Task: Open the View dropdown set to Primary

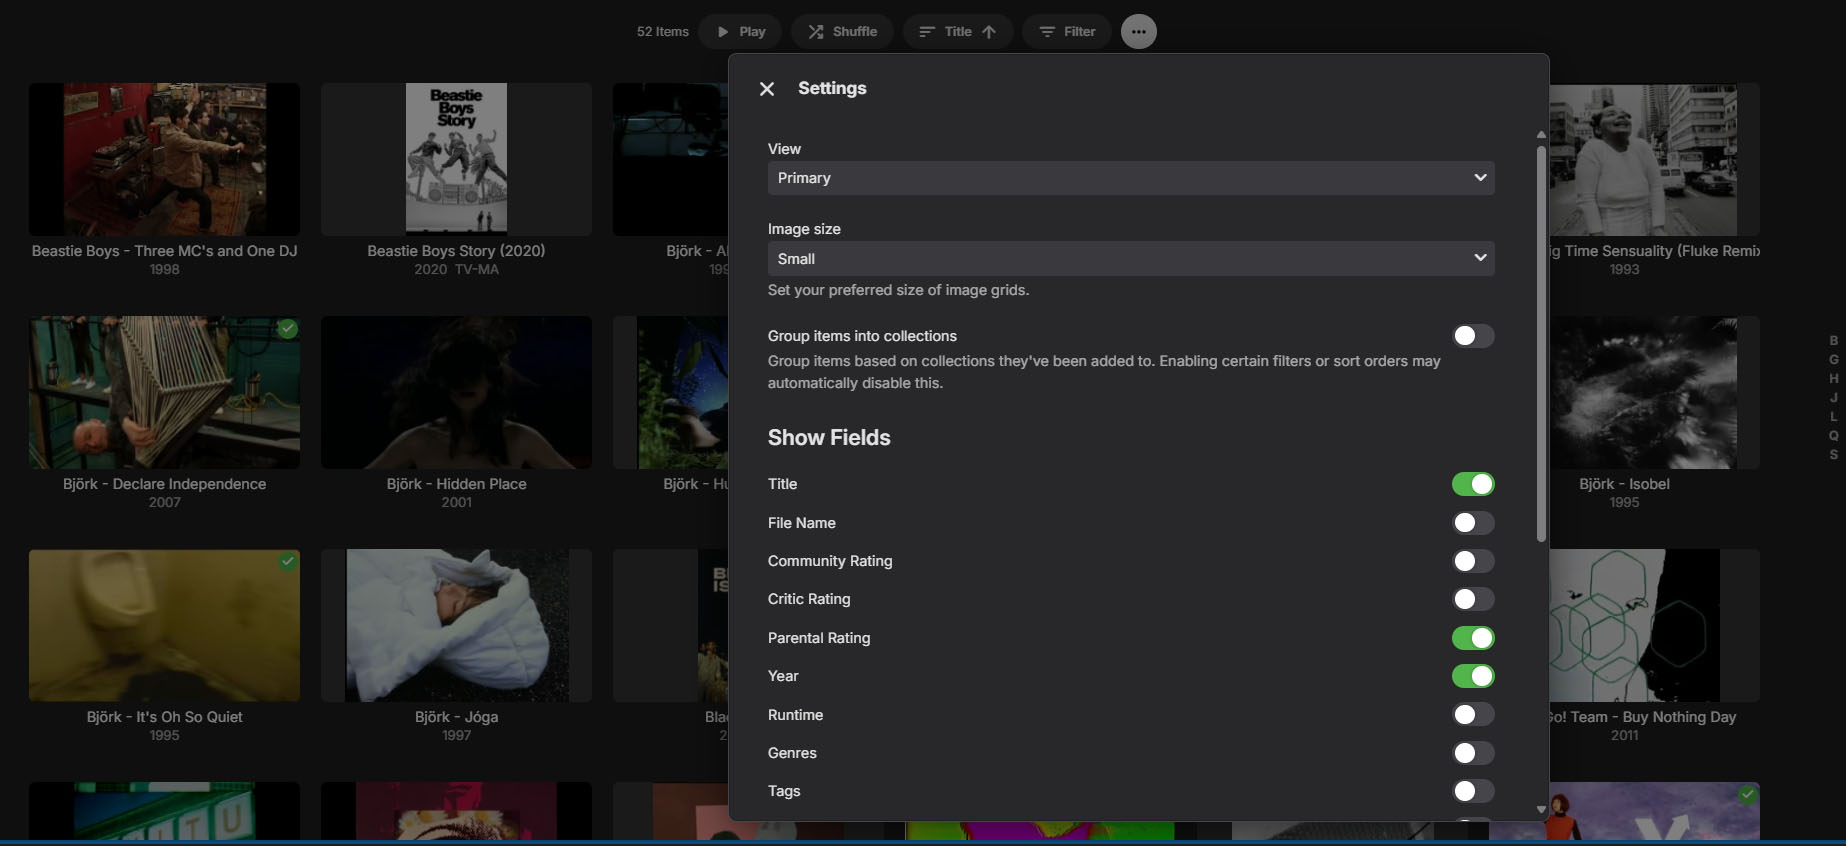Action: pos(1130,178)
